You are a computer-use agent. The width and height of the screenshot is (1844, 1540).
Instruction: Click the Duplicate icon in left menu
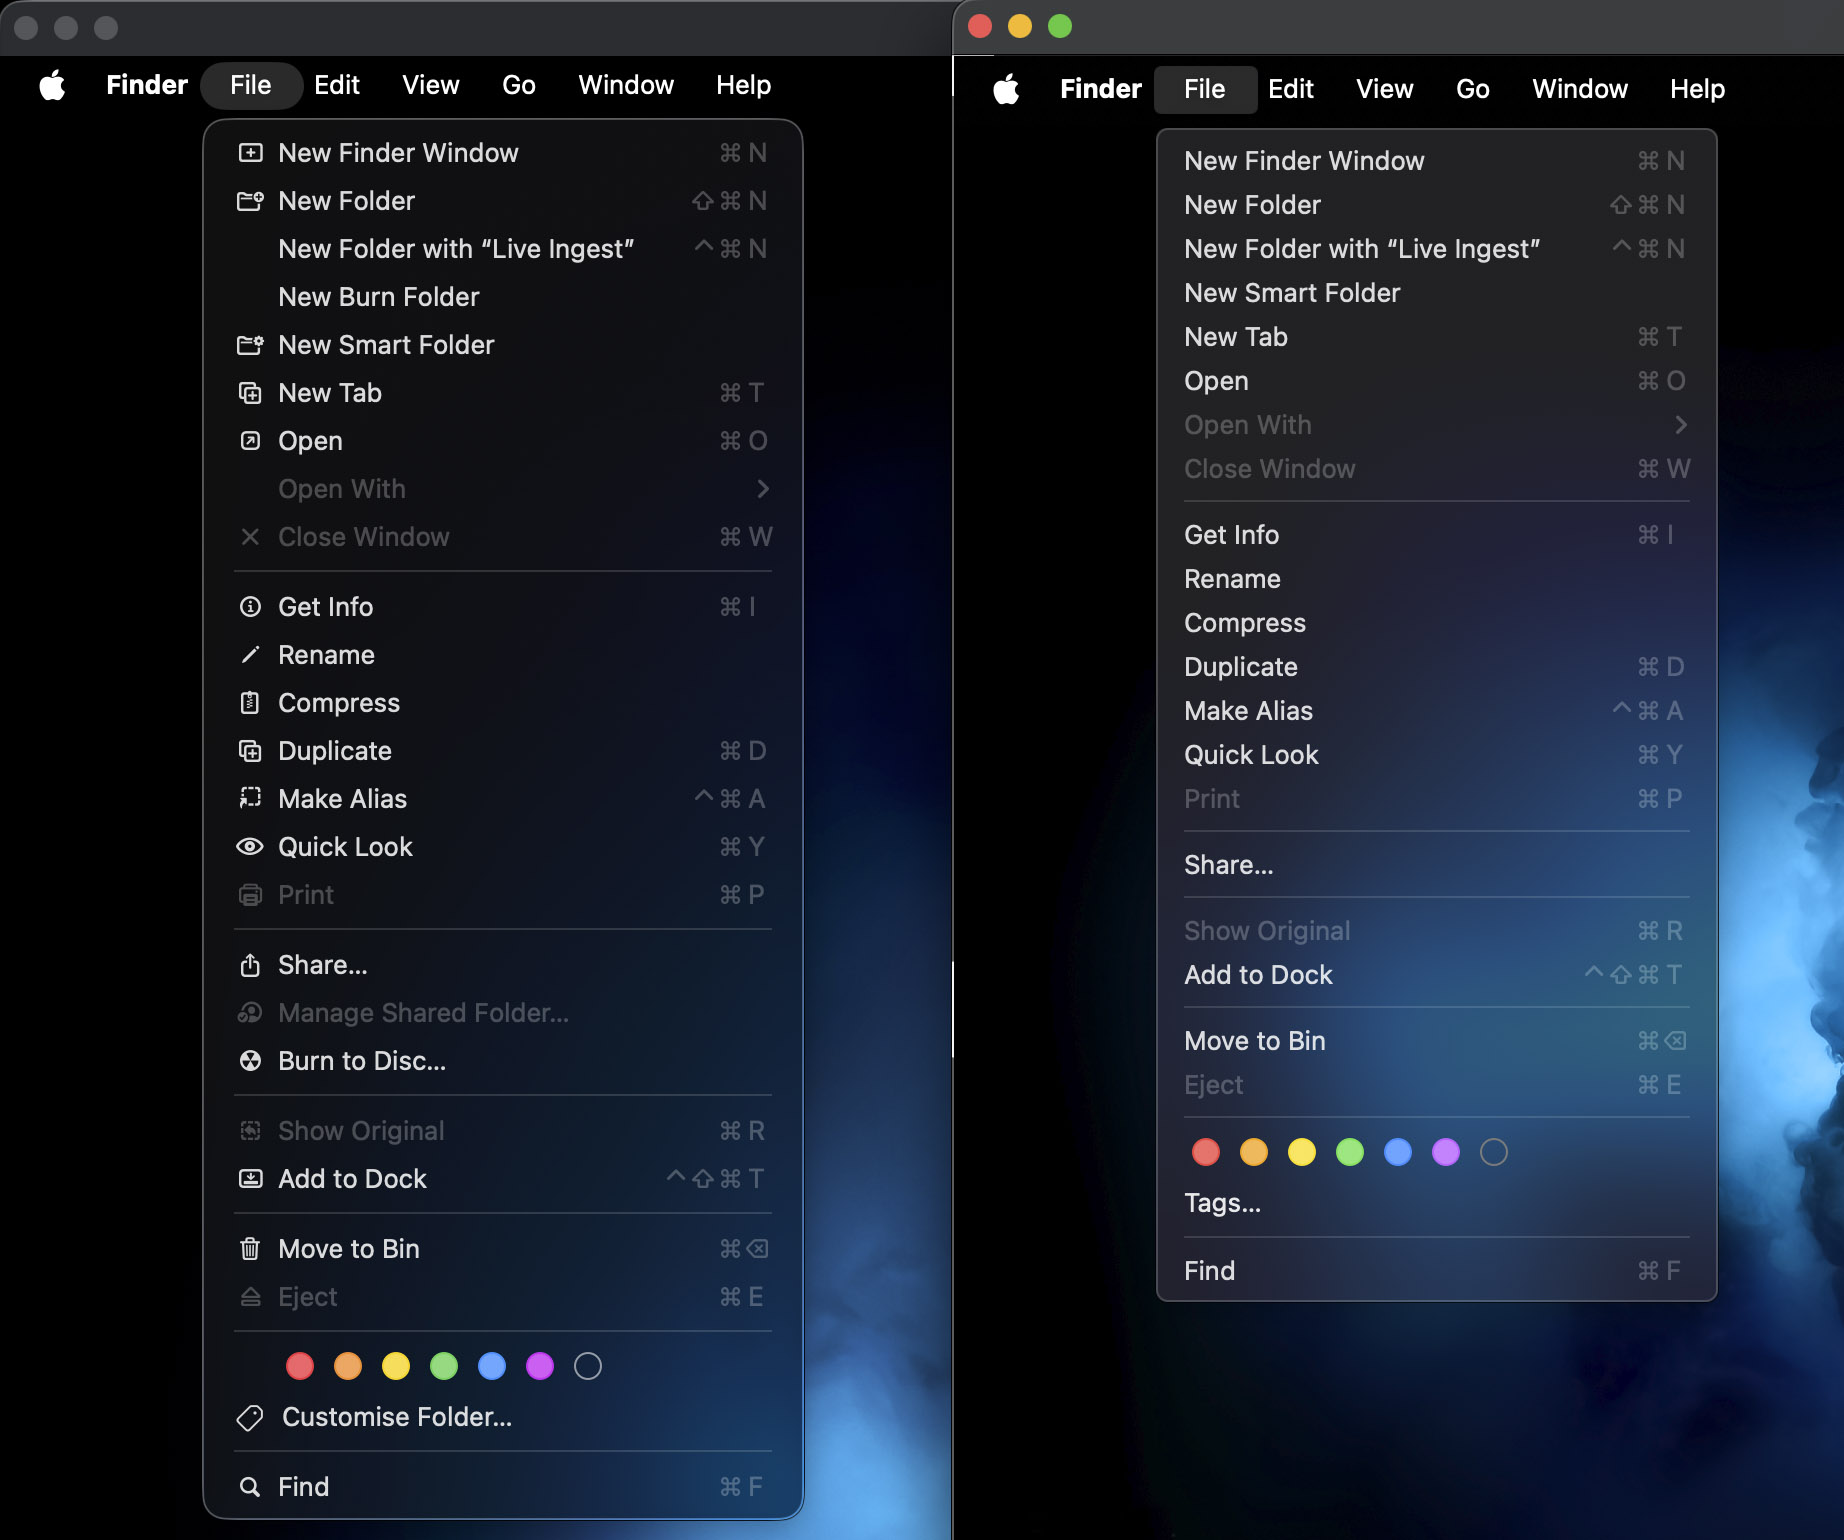(x=250, y=751)
